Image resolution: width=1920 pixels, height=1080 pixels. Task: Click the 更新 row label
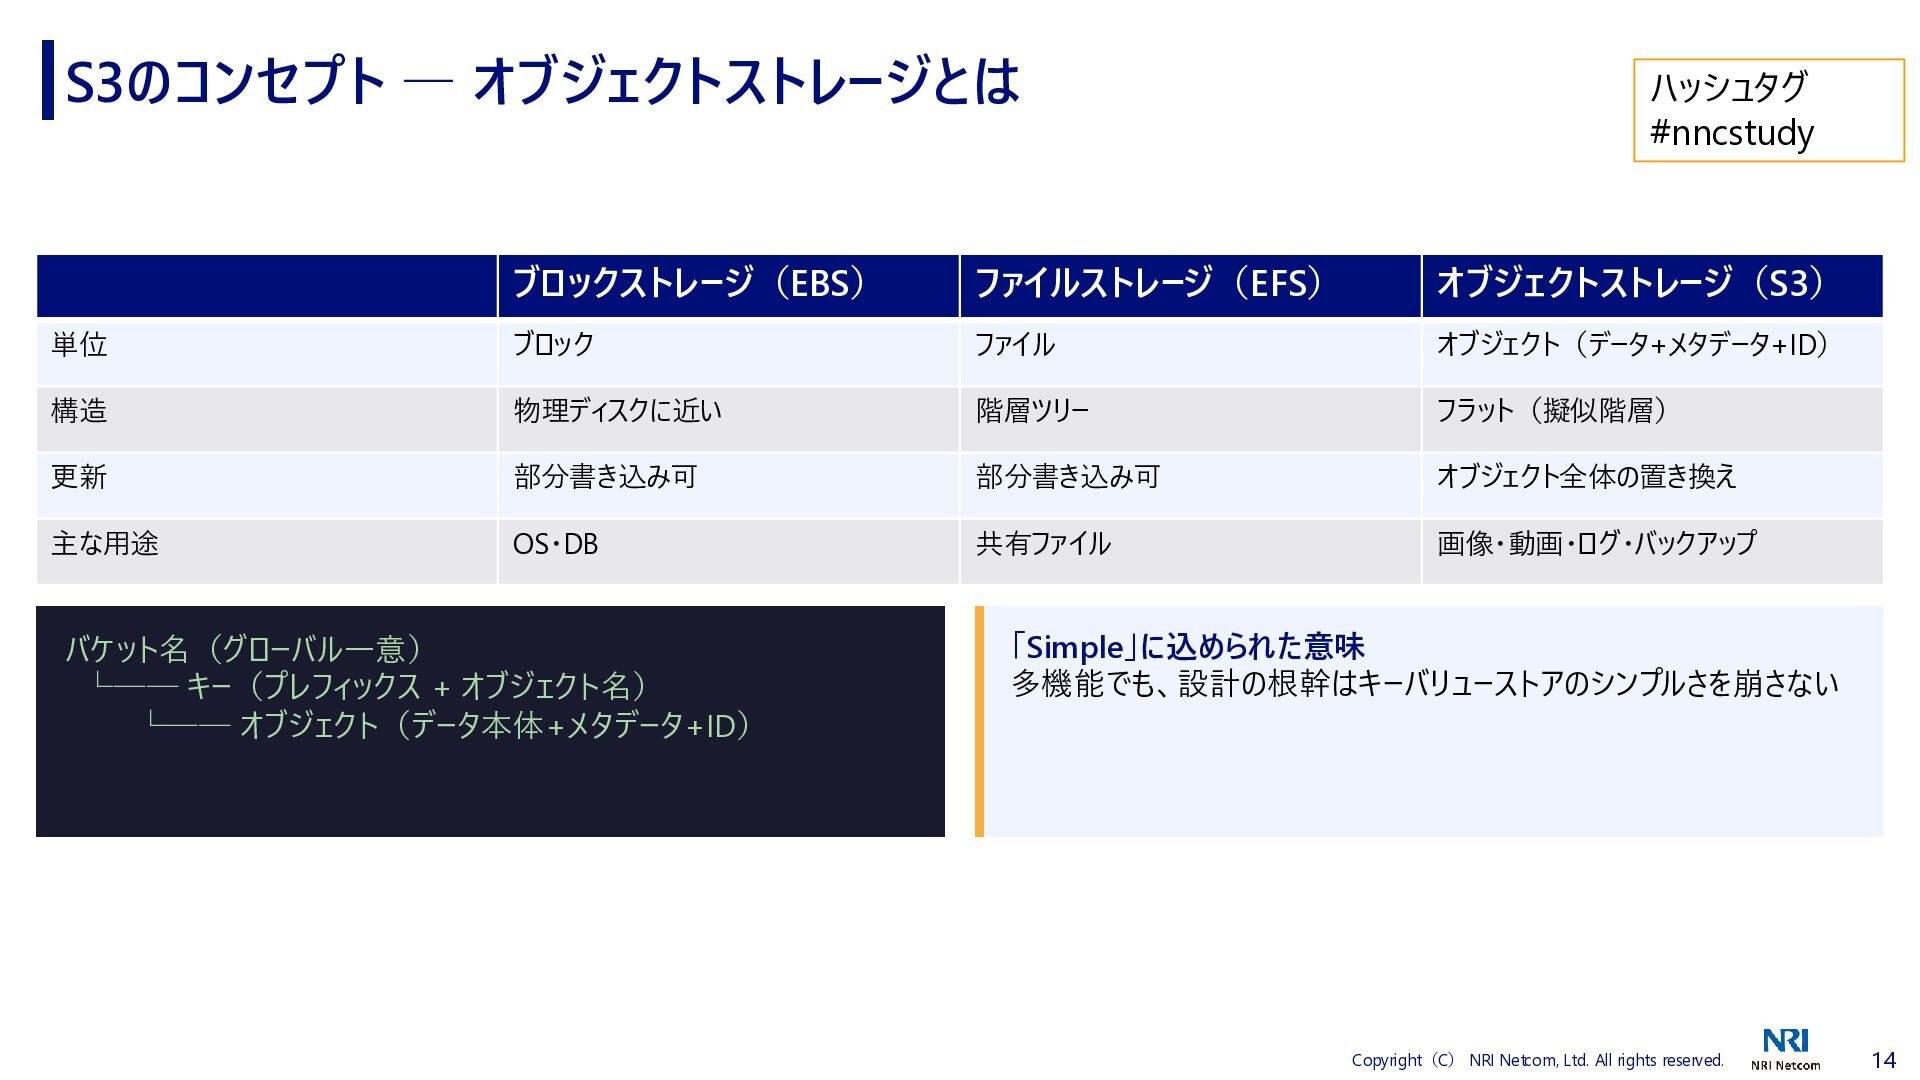(x=80, y=477)
